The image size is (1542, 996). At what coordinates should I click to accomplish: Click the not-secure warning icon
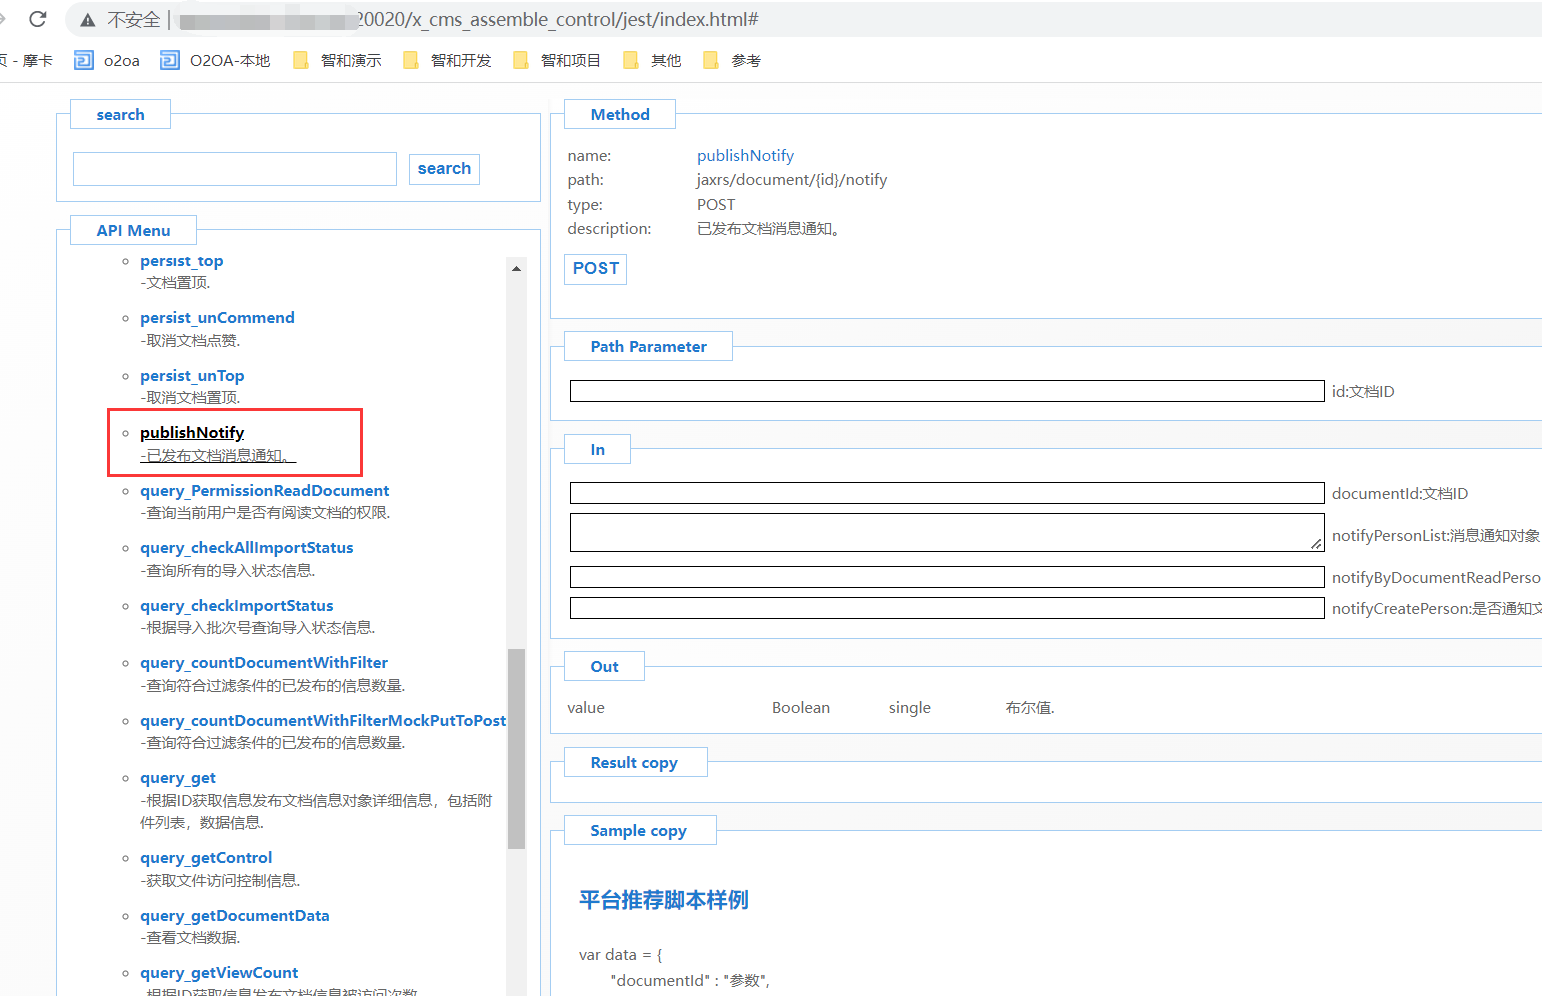coord(88,20)
